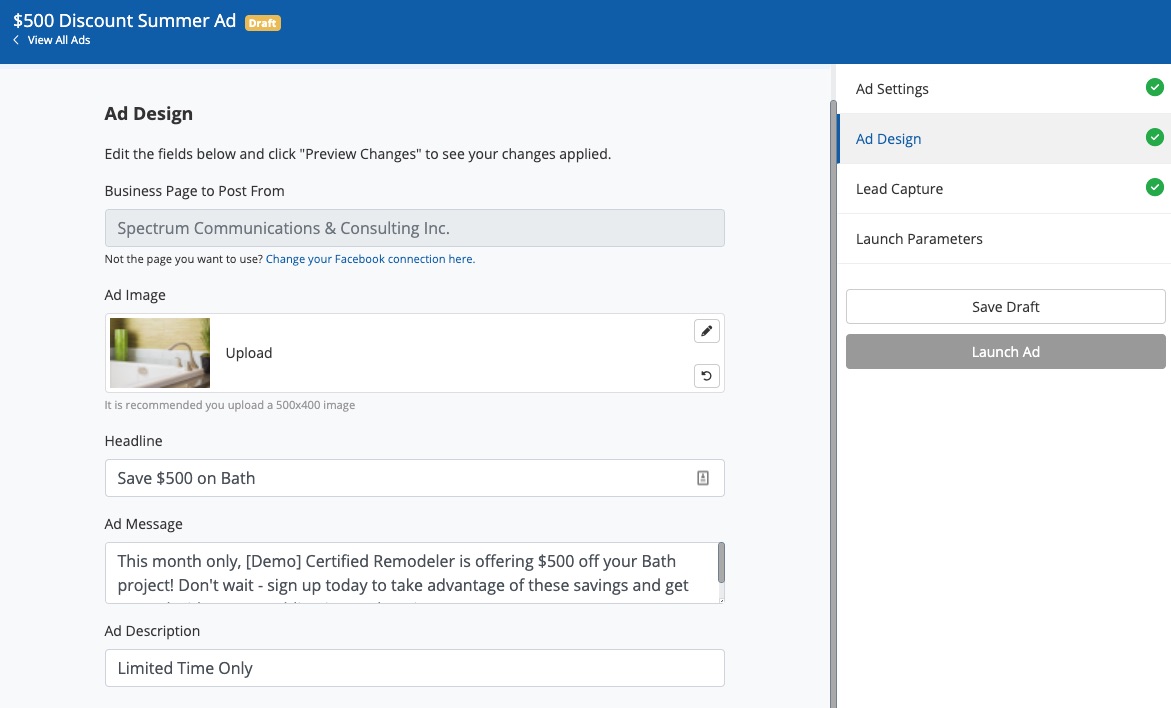Click into the Headline text field
The width and height of the screenshot is (1171, 708).
(400, 478)
